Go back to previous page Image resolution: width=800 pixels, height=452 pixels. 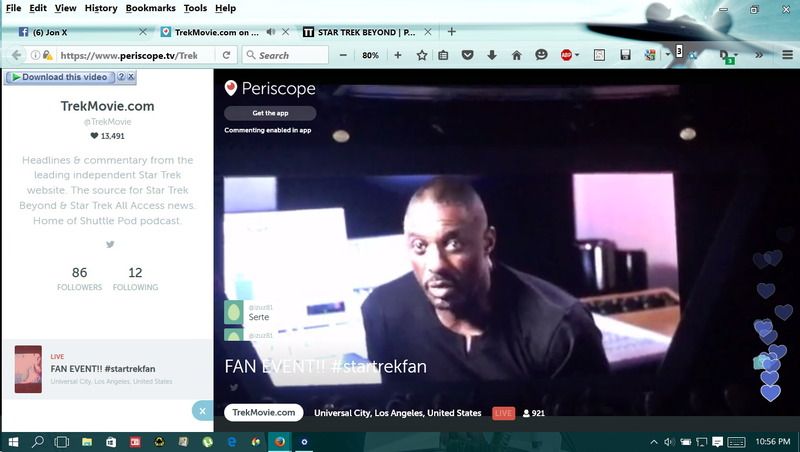pyautogui.click(x=16, y=55)
